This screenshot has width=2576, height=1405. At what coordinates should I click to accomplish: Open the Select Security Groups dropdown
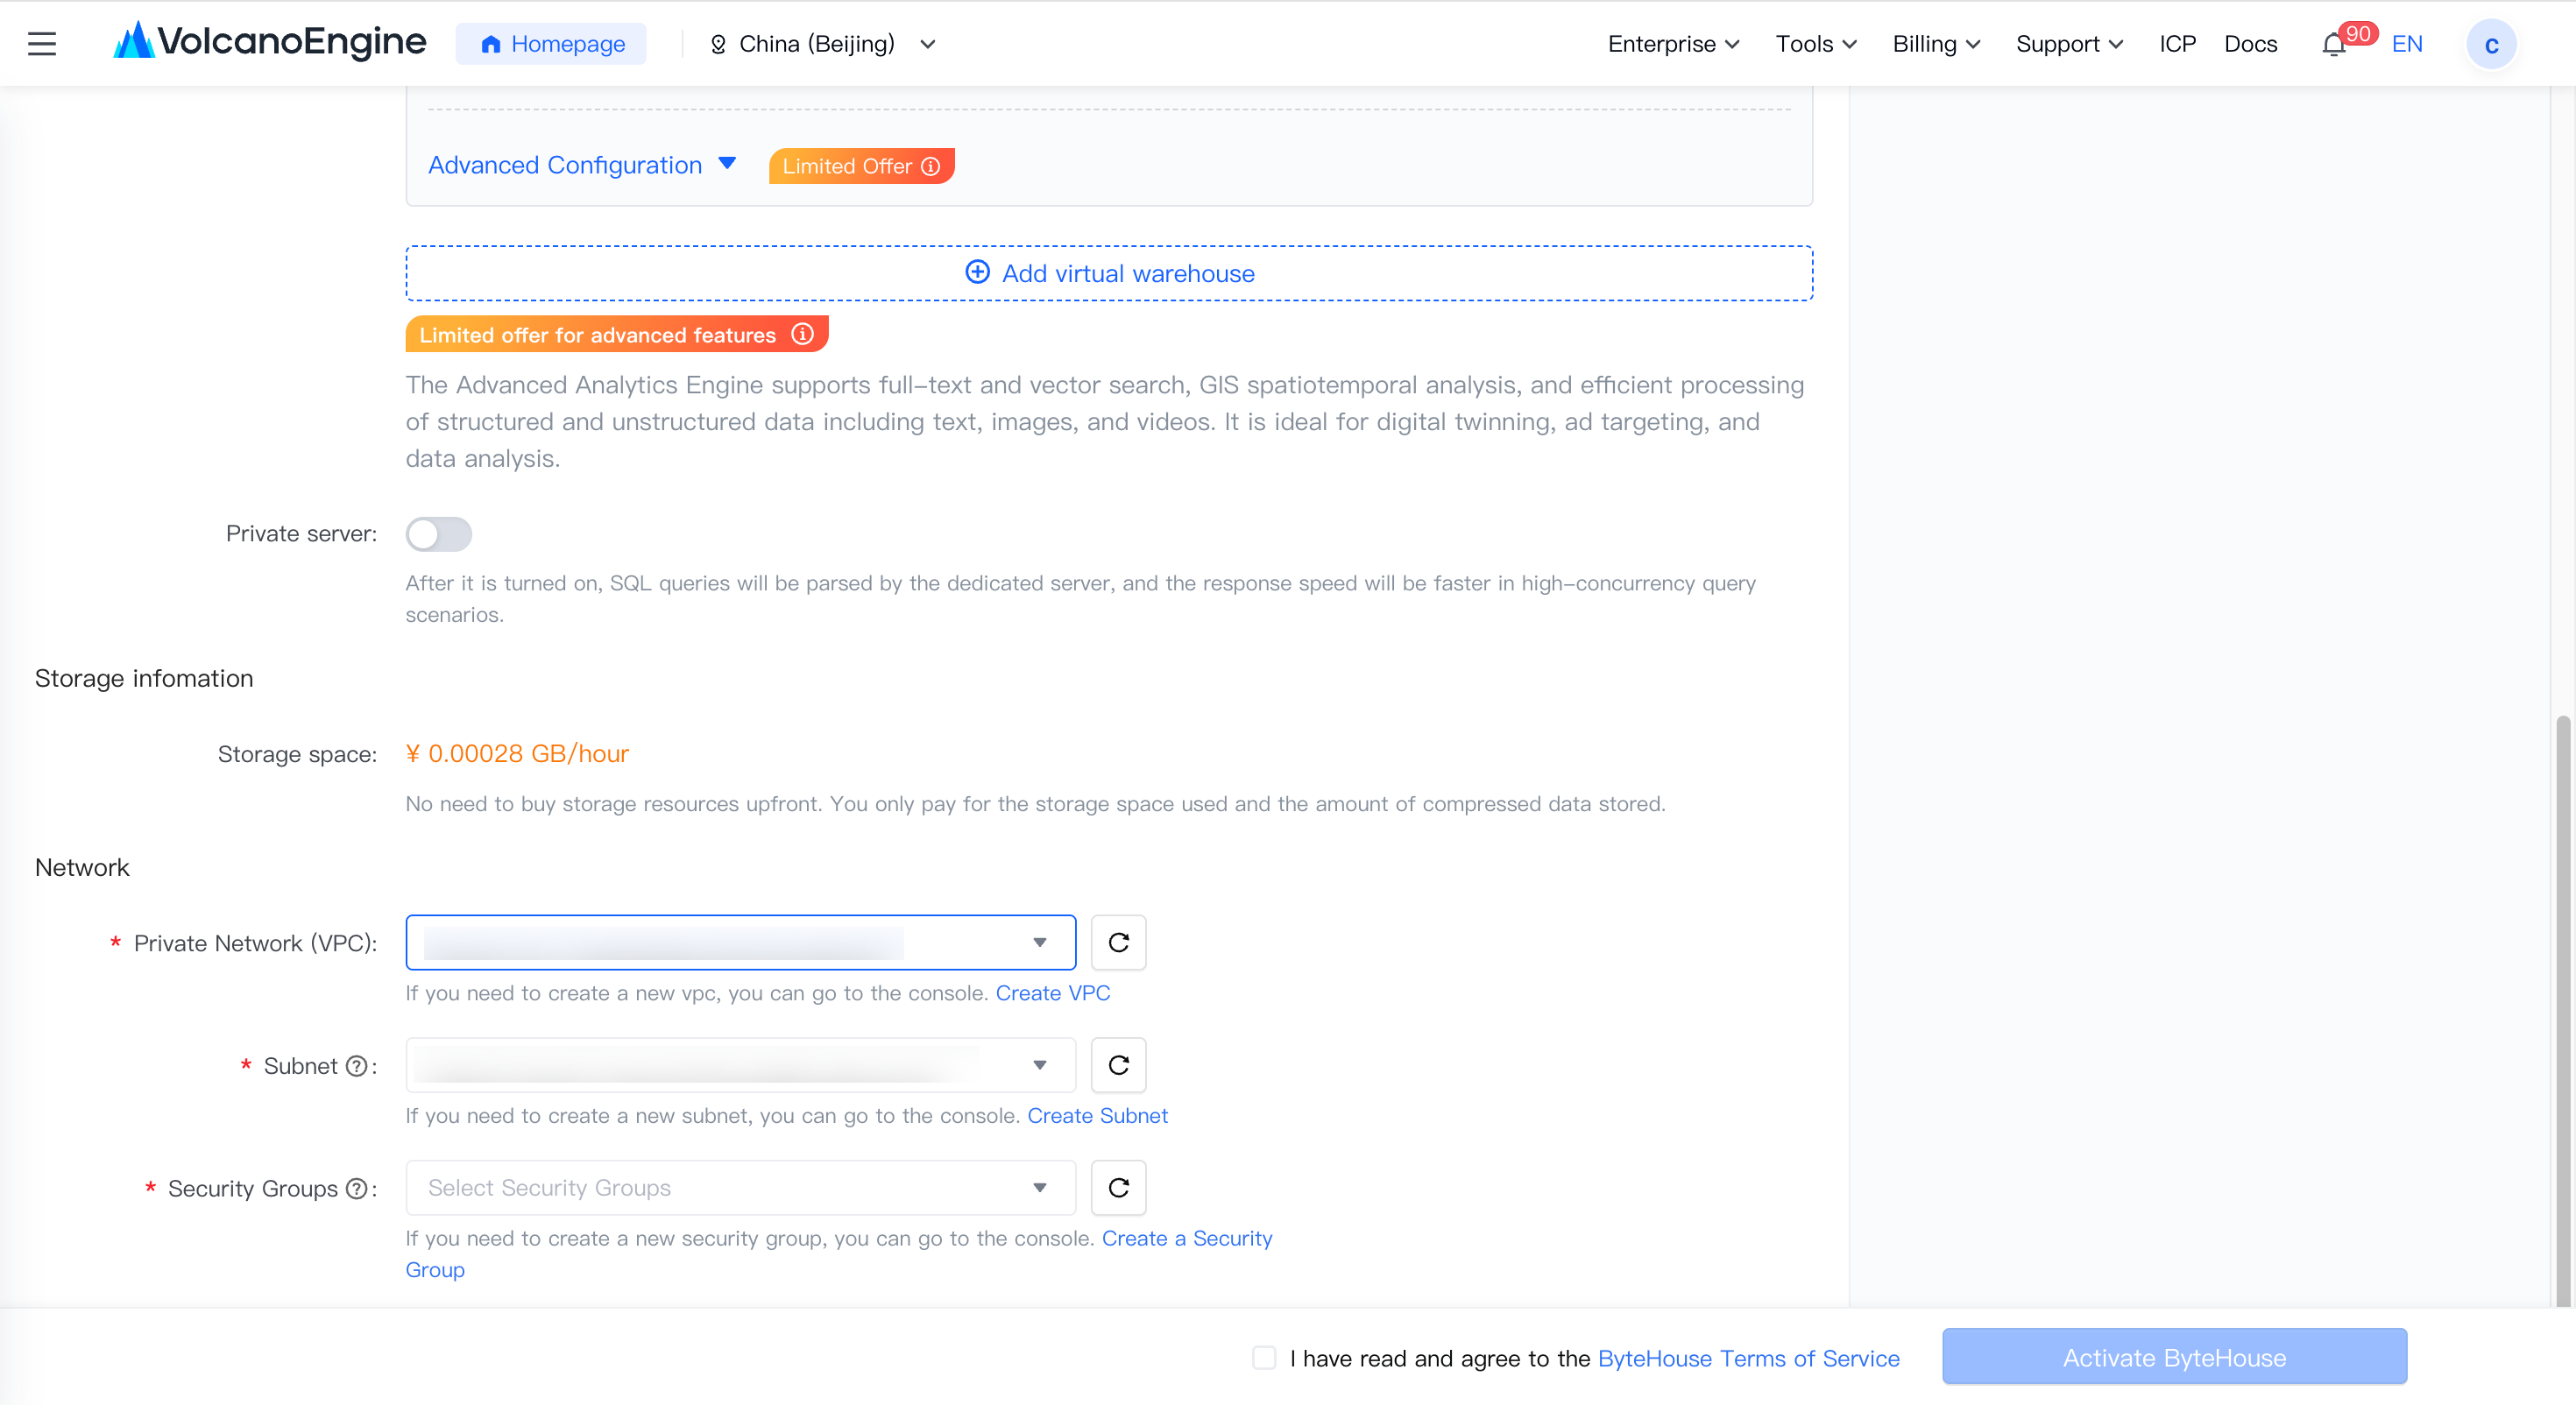(x=740, y=1188)
